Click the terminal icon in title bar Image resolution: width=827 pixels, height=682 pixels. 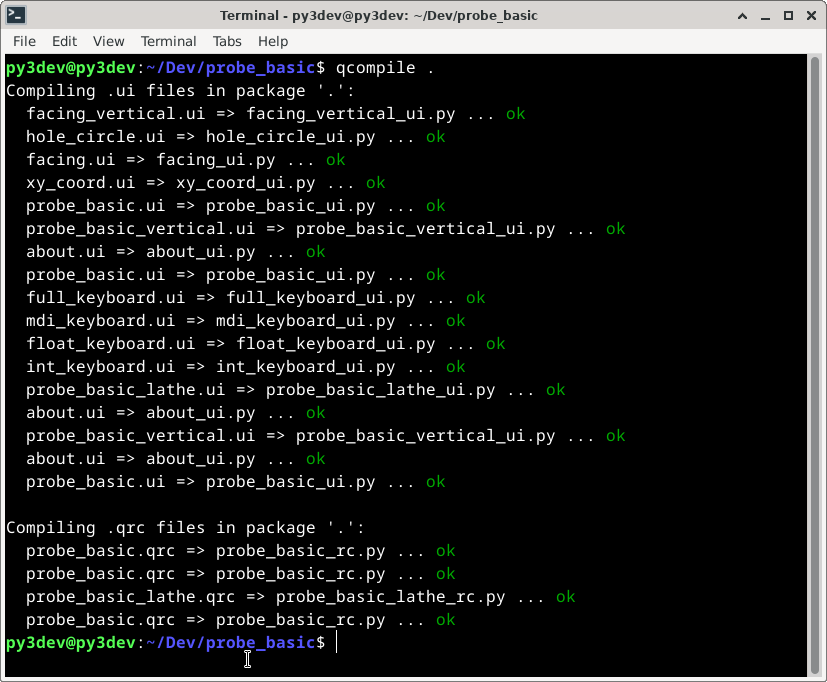(x=16, y=15)
